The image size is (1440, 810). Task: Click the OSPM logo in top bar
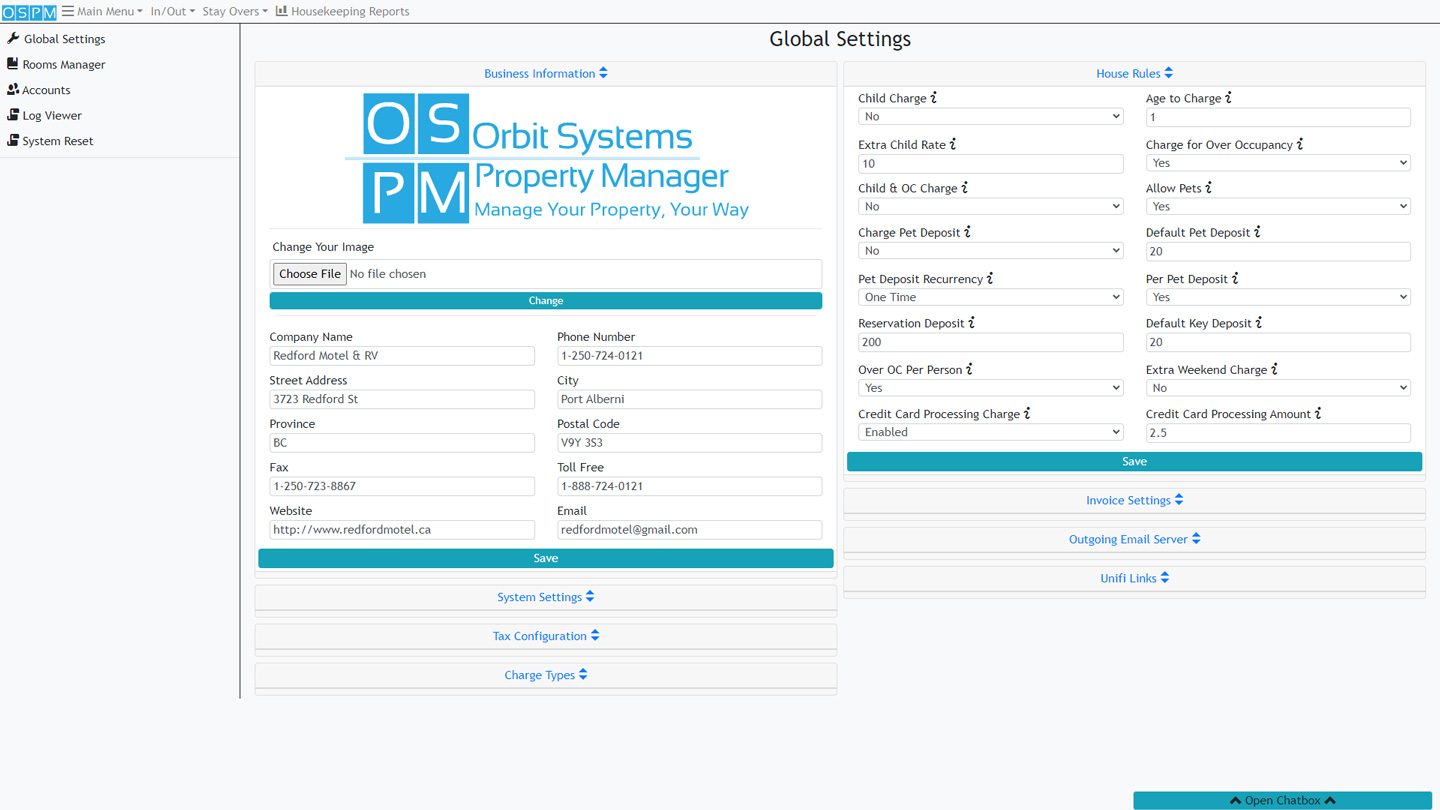click(29, 12)
